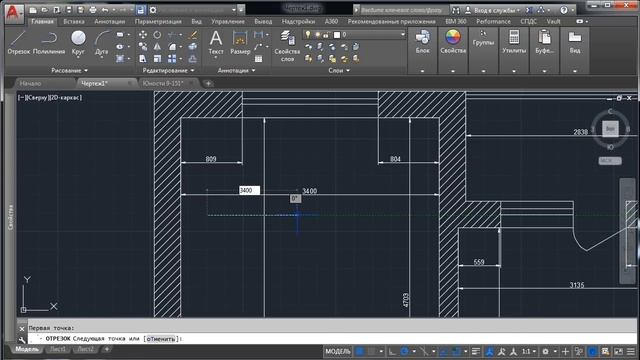Open Свойства слоя layer properties
640x360 pixels.
click(287, 46)
